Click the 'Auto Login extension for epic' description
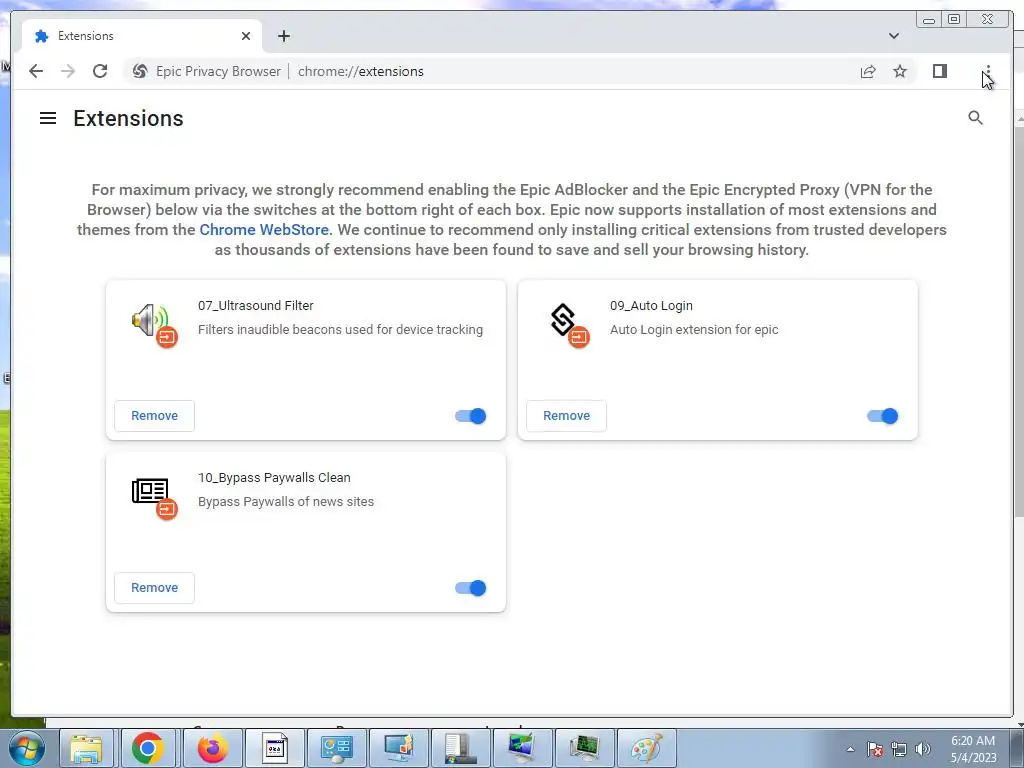The image size is (1024, 768). pos(694,330)
